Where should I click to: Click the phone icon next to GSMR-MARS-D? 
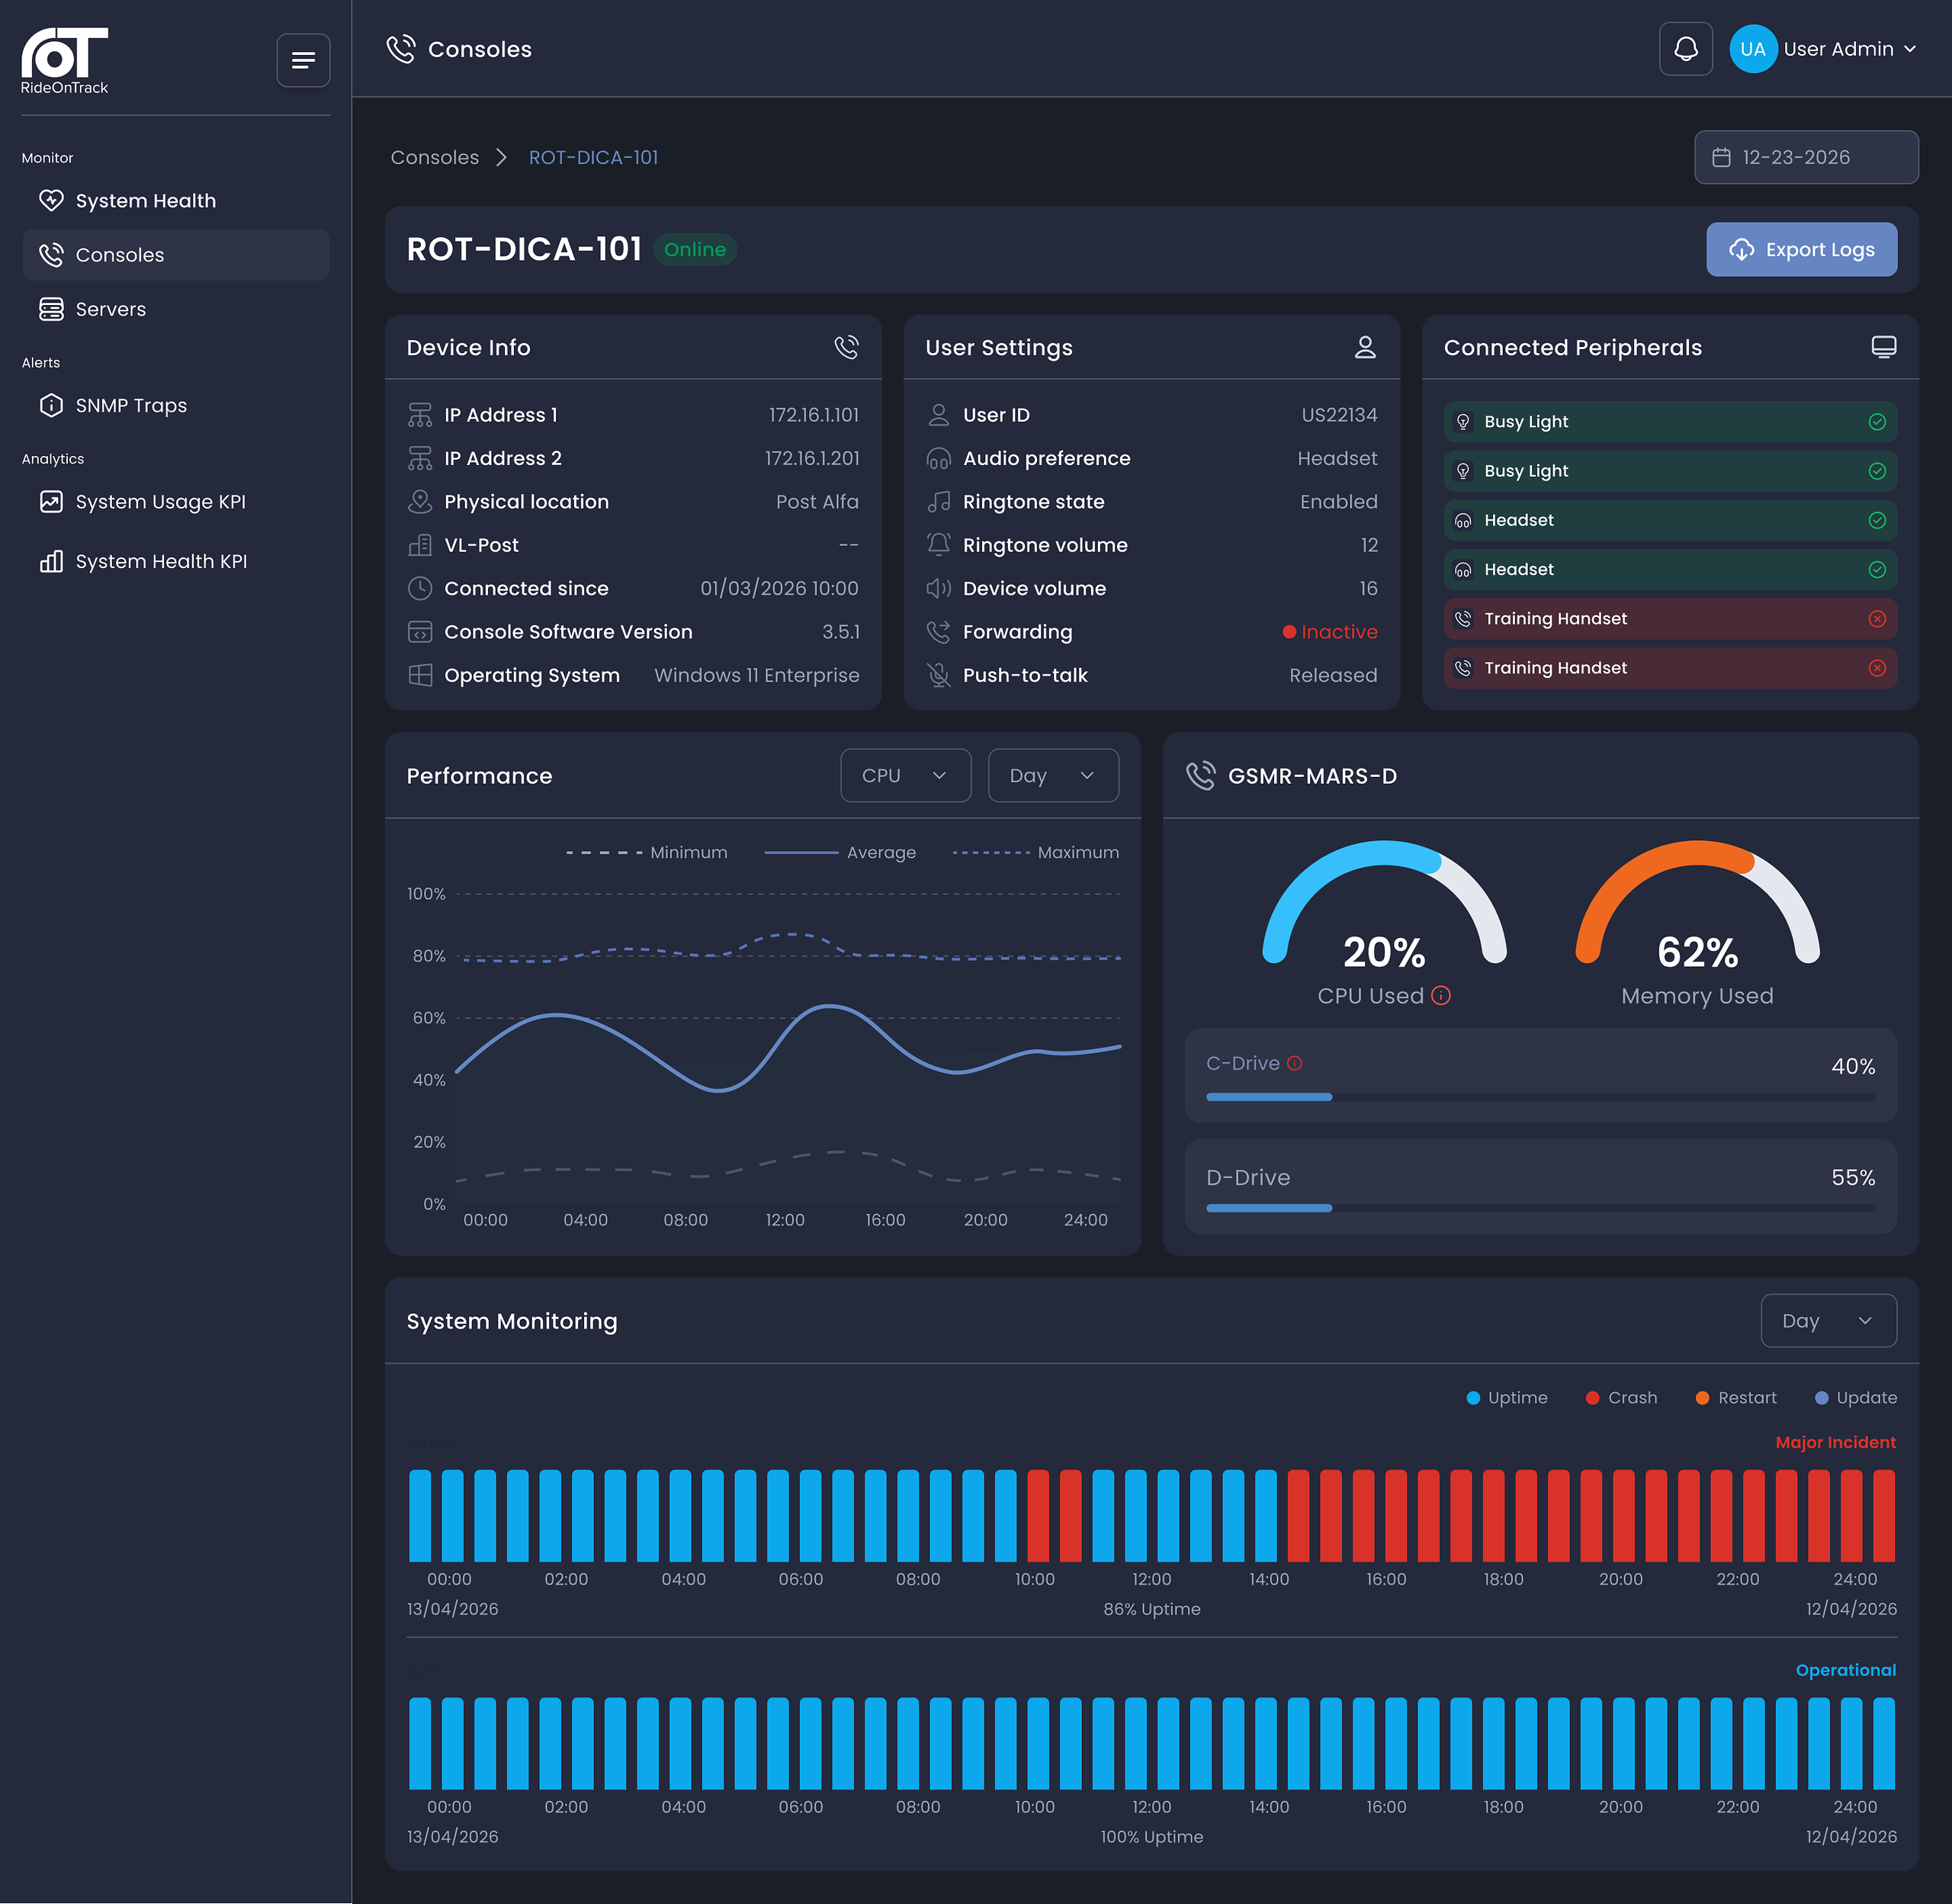point(1200,775)
